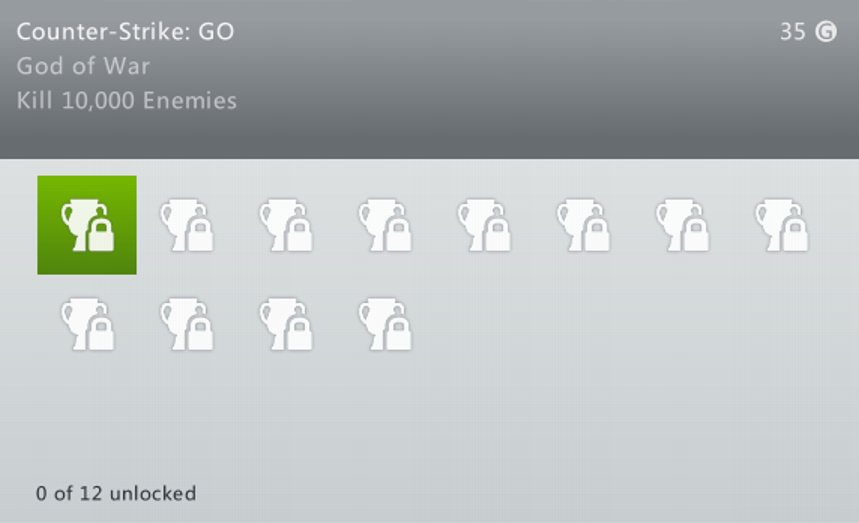
Task: Choose the second locked trophy in the bottom row
Action: 186,324
